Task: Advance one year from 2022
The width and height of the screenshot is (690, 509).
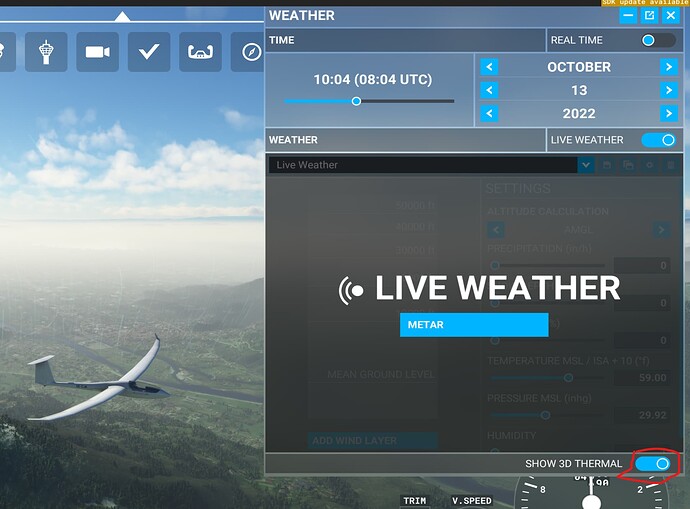Action: (669, 114)
